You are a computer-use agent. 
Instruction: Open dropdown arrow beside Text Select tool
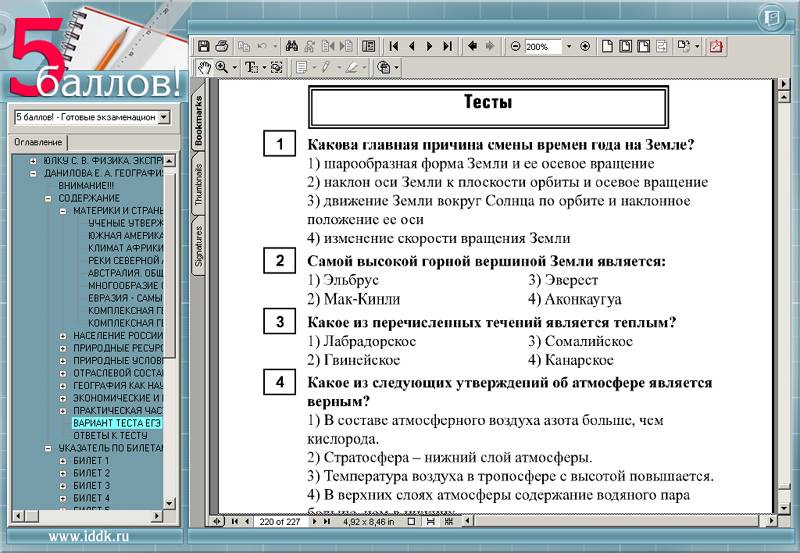point(264,67)
